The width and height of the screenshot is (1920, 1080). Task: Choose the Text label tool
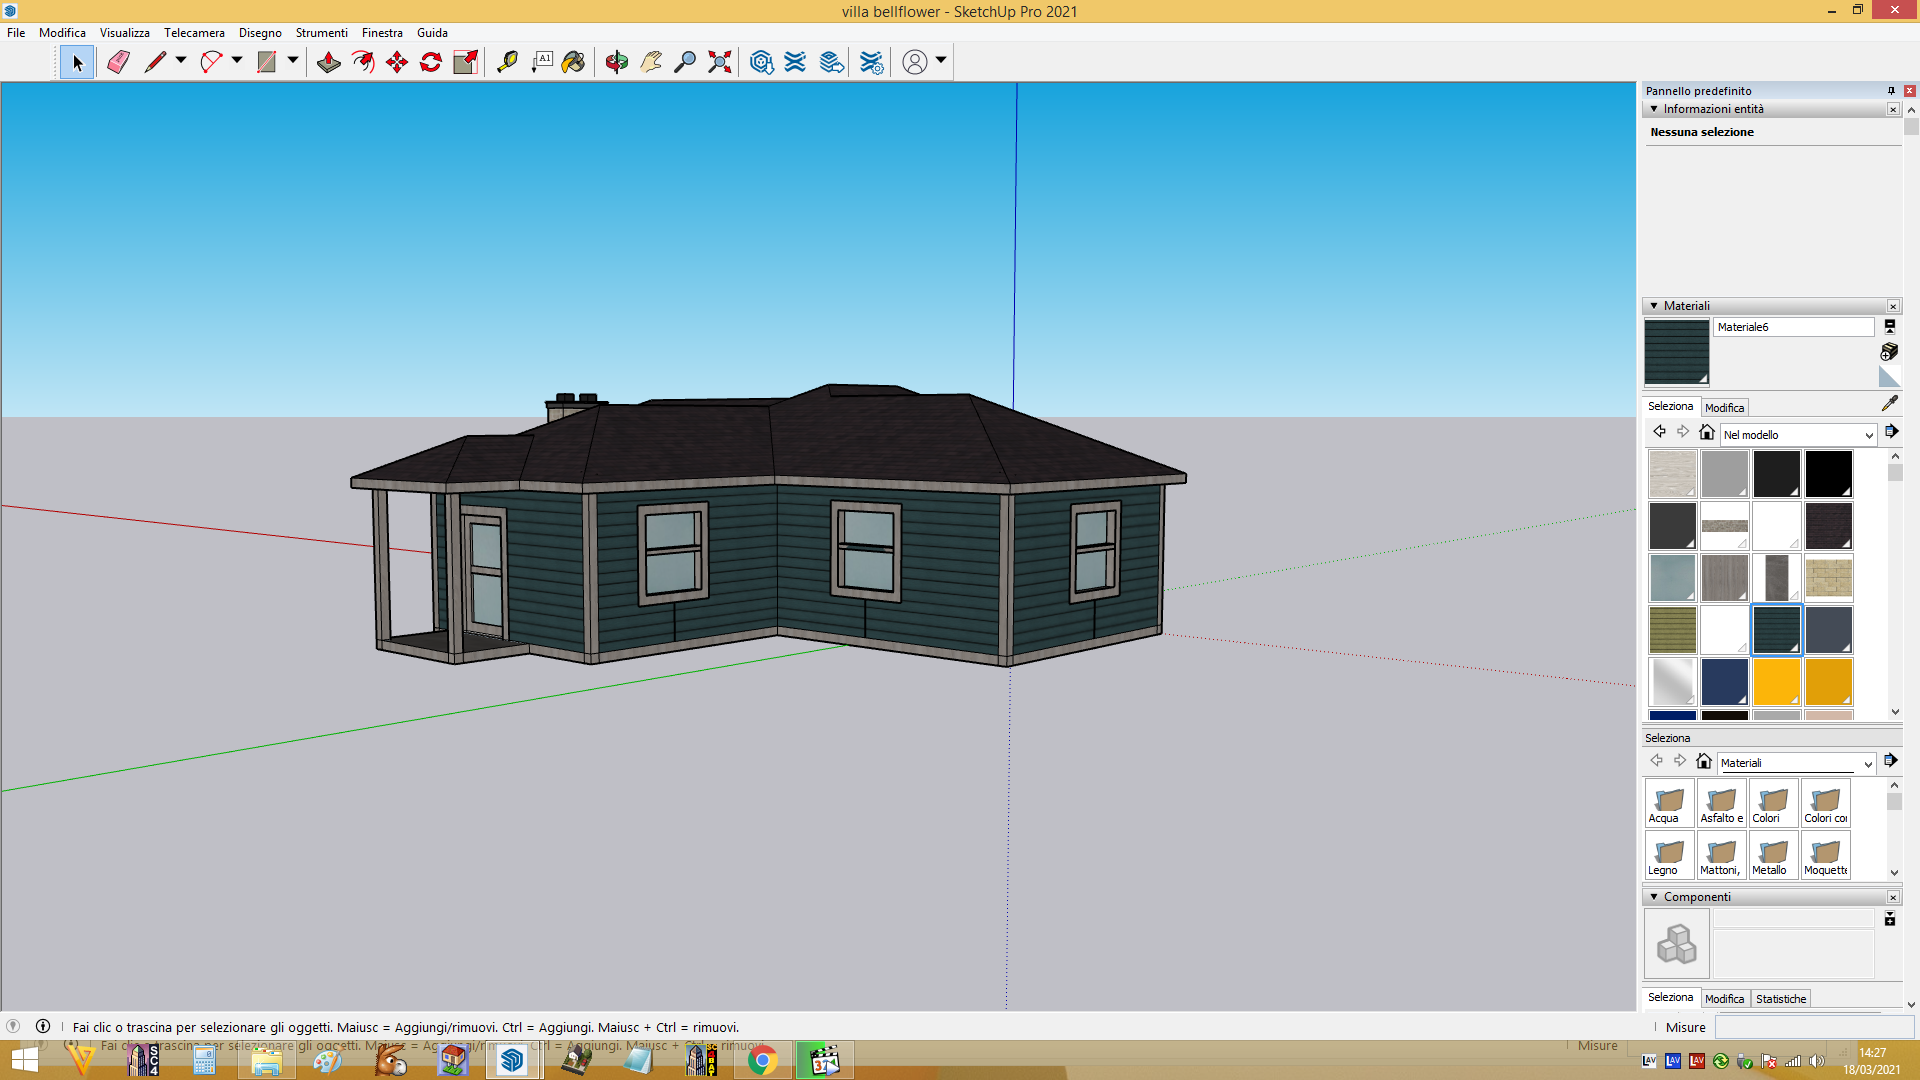(x=542, y=62)
